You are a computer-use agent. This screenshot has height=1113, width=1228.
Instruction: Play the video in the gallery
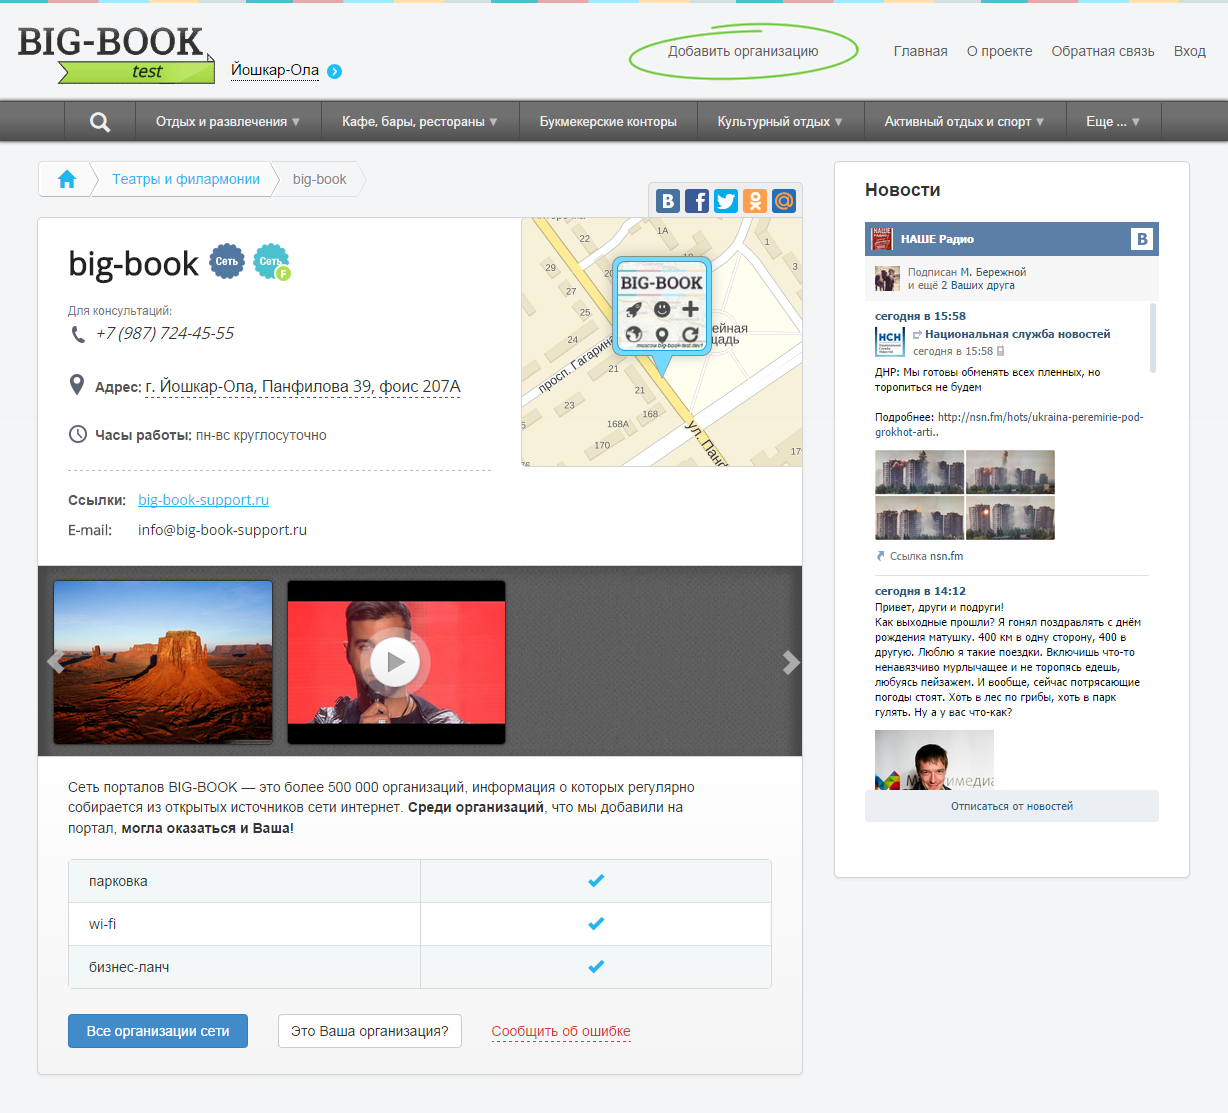click(x=396, y=662)
